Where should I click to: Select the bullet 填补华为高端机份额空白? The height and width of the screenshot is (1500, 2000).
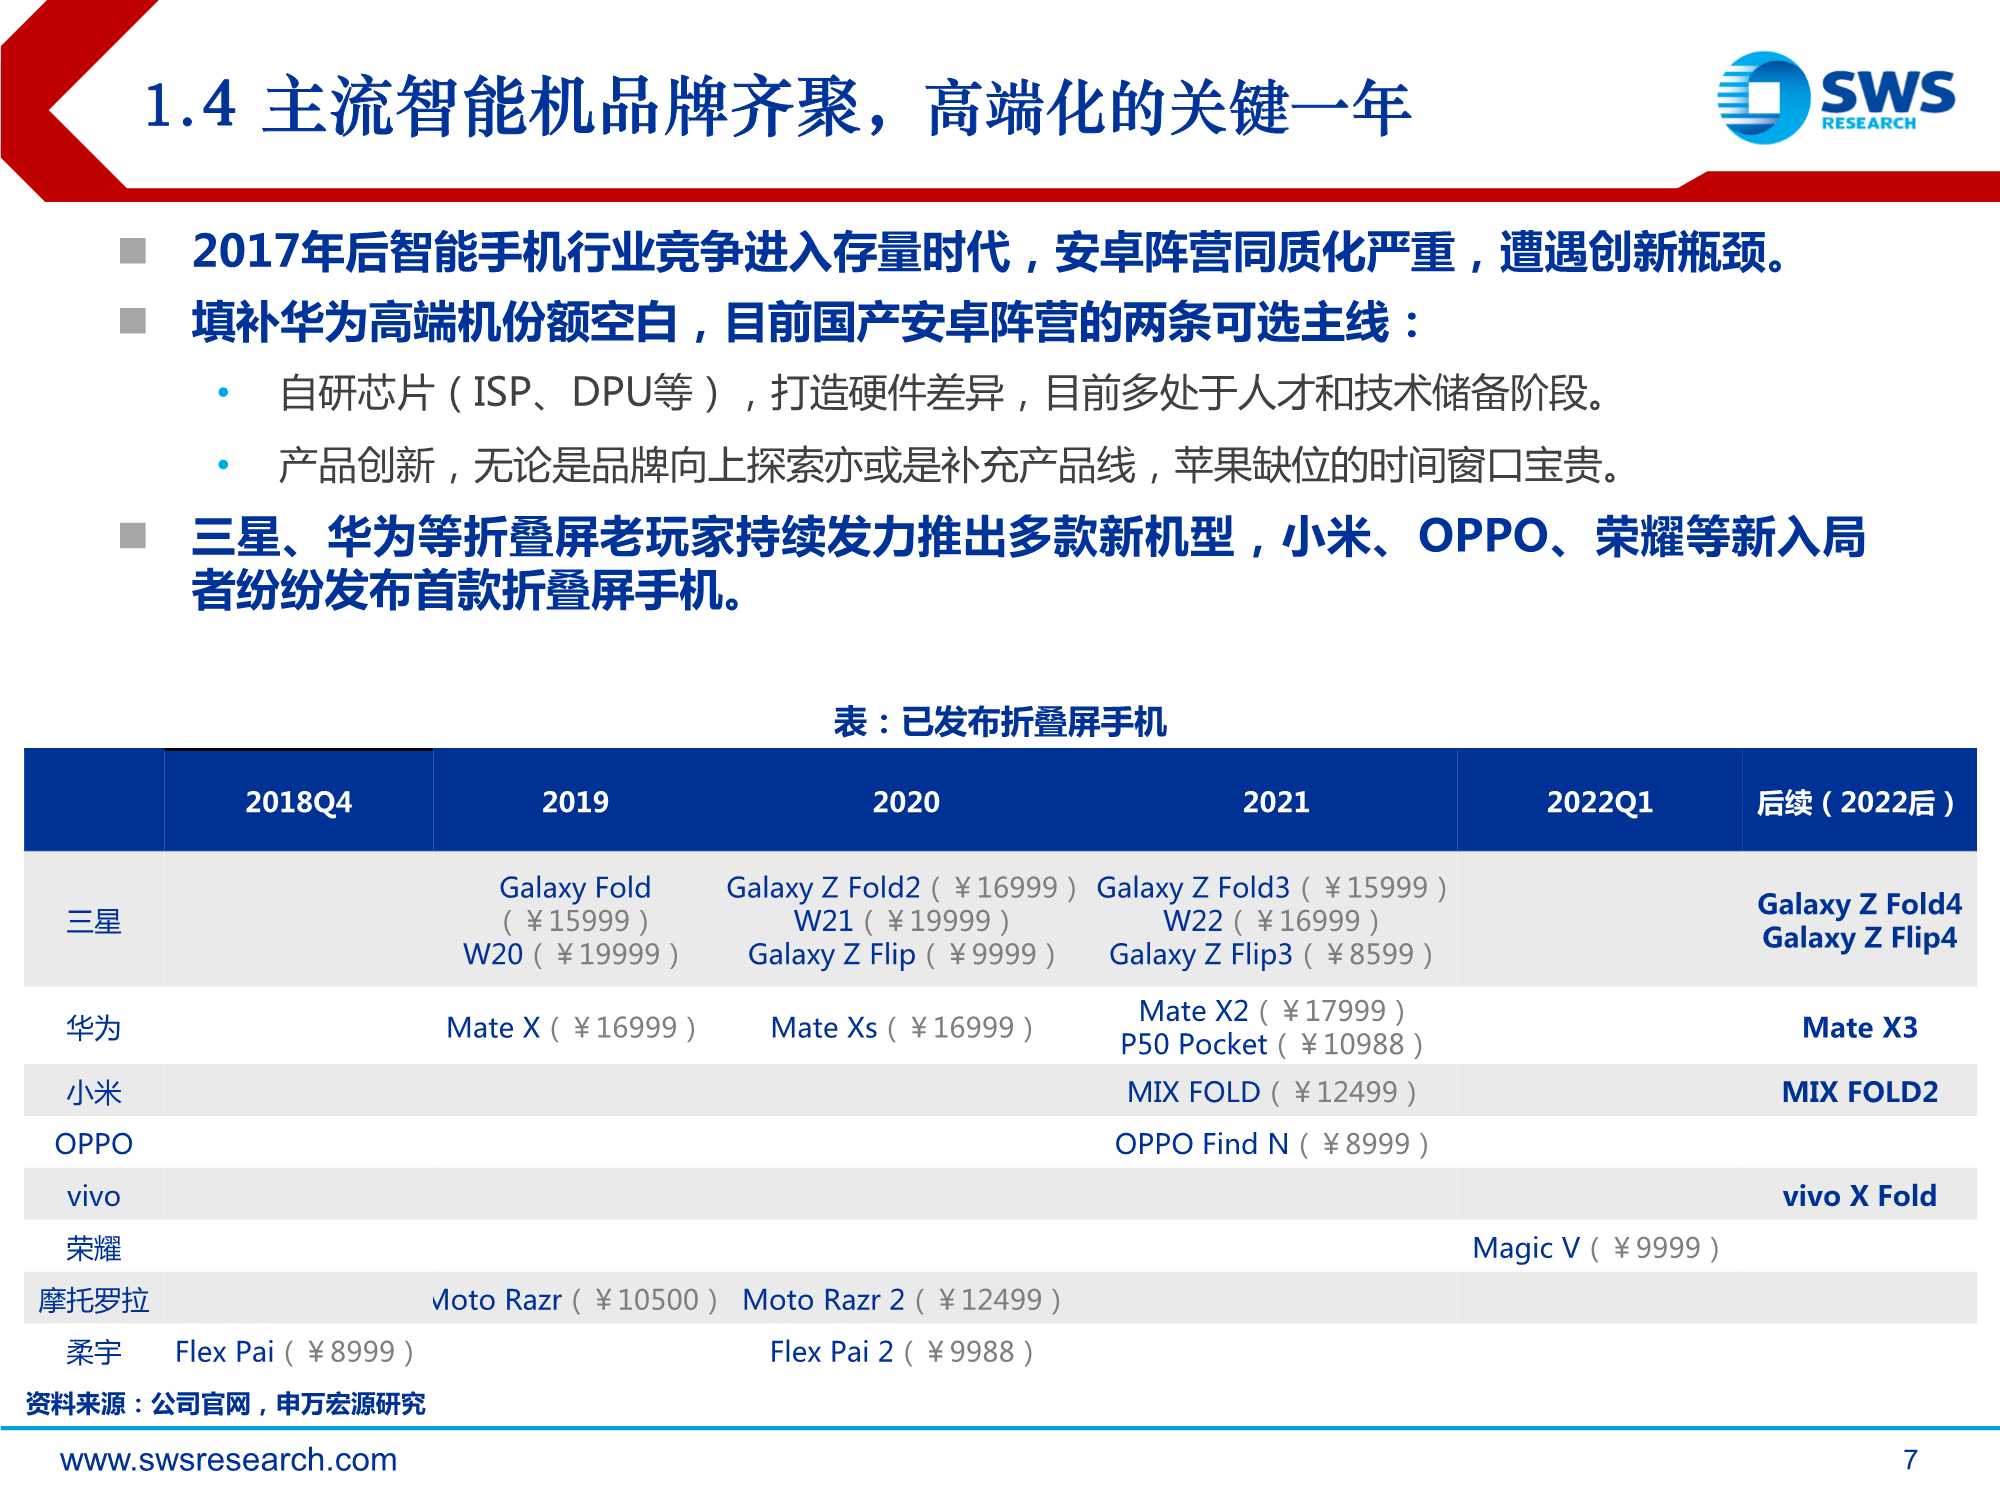click(806, 322)
